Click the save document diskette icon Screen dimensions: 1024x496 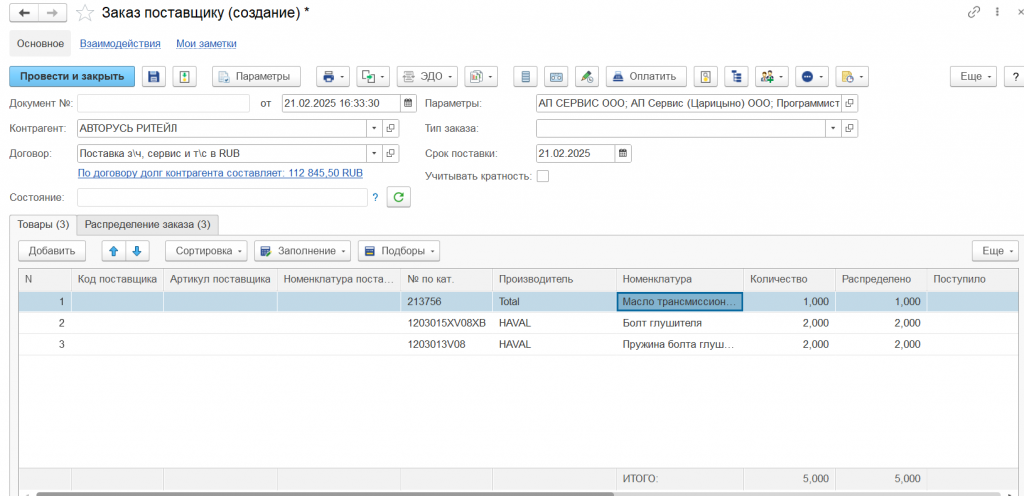[x=154, y=77]
